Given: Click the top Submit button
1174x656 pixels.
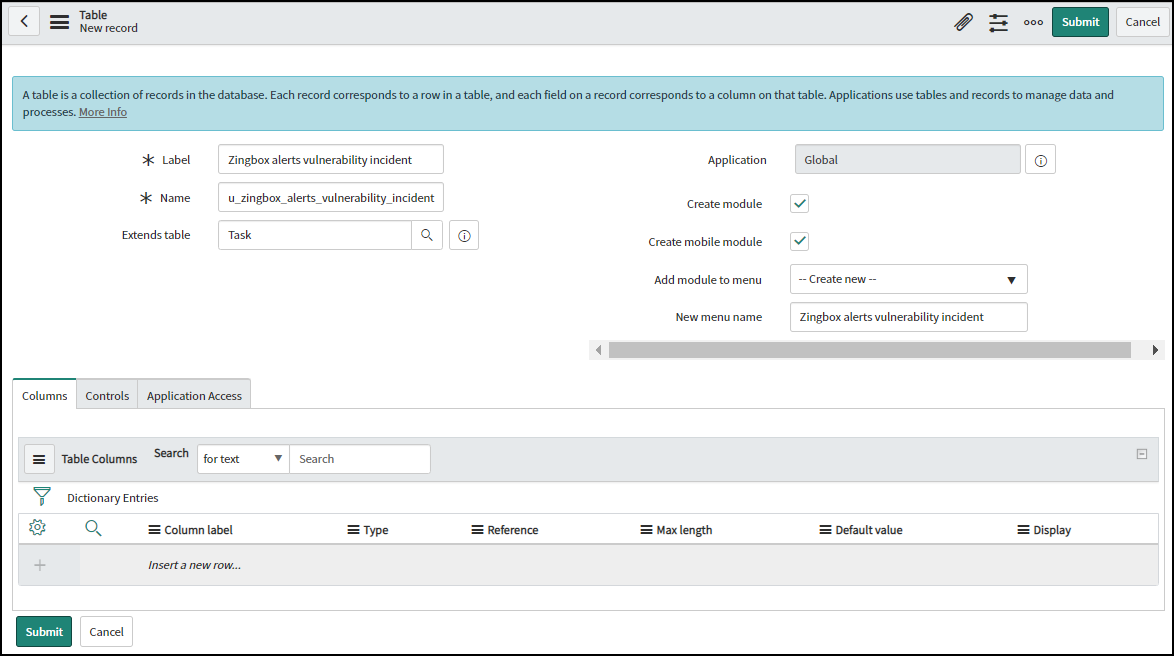Looking at the screenshot, I should click(x=1080, y=22).
